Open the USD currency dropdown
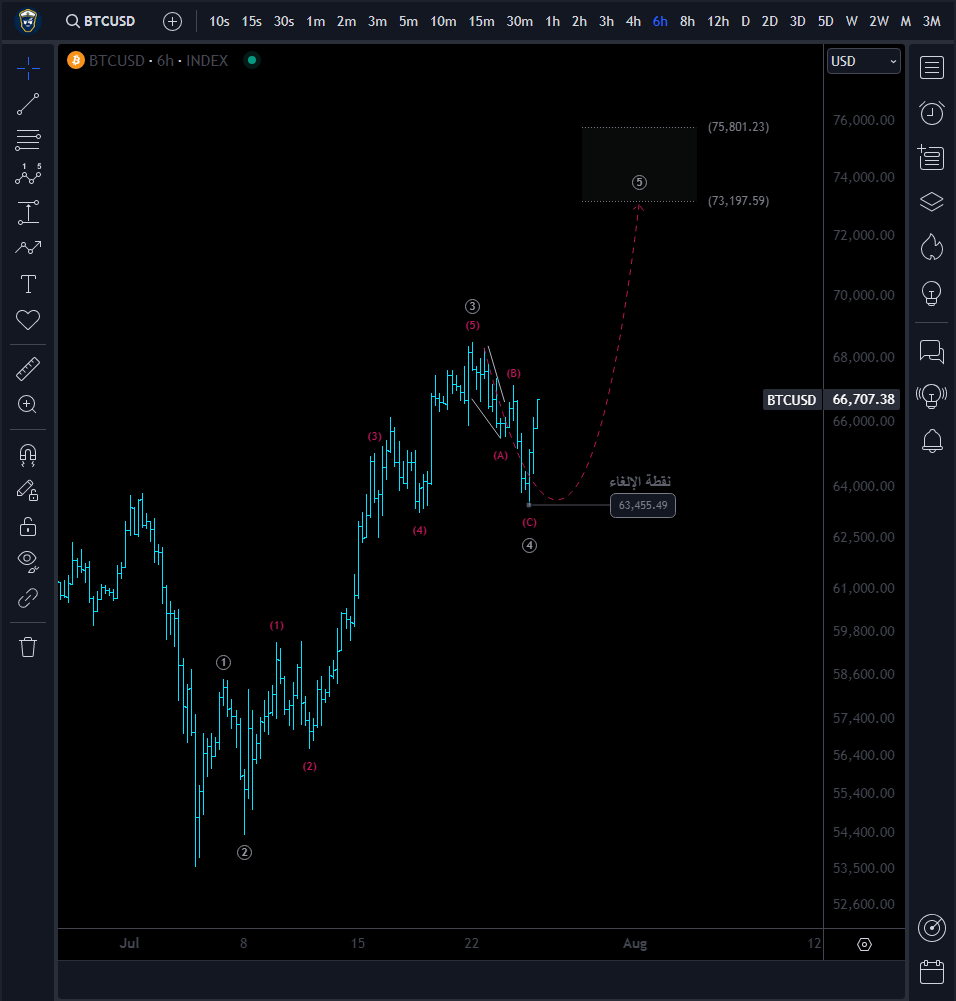This screenshot has height=1001, width=956. (x=864, y=61)
